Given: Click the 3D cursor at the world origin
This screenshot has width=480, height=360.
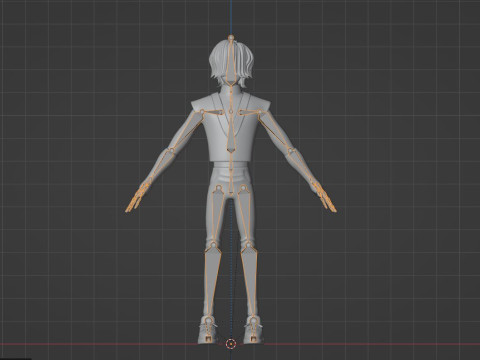Looking at the screenshot, I should (x=231, y=344).
